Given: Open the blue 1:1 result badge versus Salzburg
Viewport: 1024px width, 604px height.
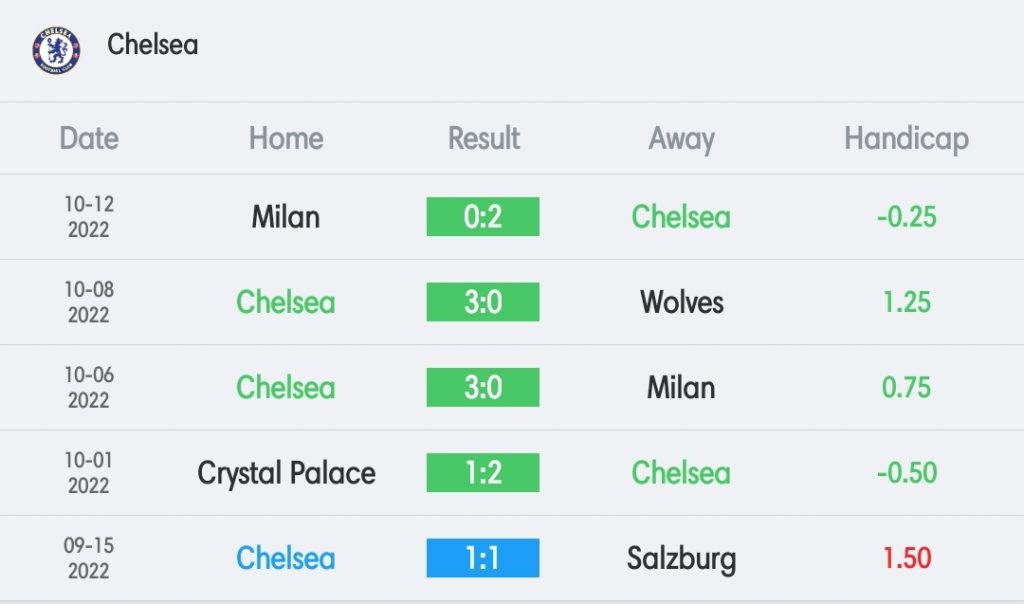Looking at the screenshot, I should coord(483,558).
